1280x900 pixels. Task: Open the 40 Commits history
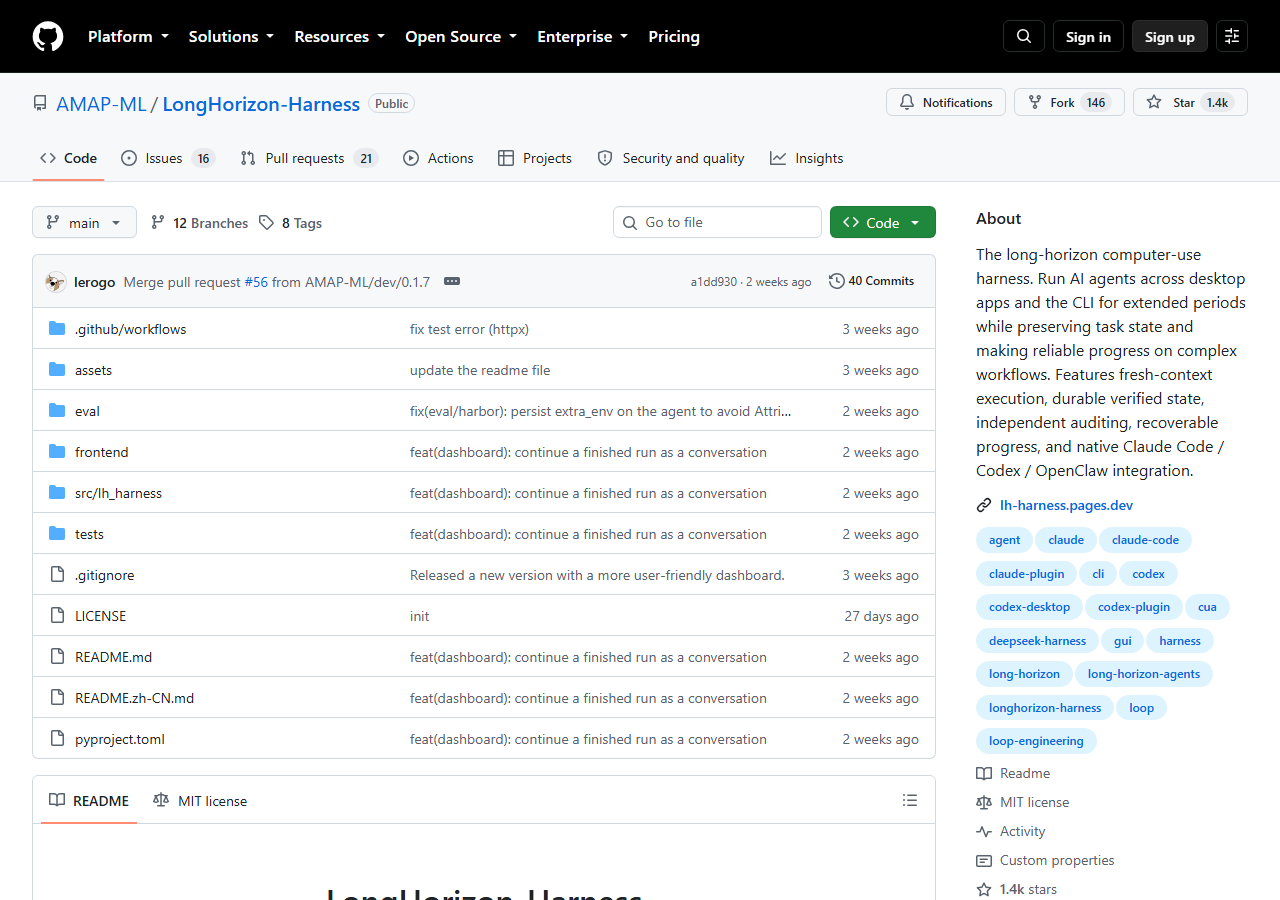(871, 281)
